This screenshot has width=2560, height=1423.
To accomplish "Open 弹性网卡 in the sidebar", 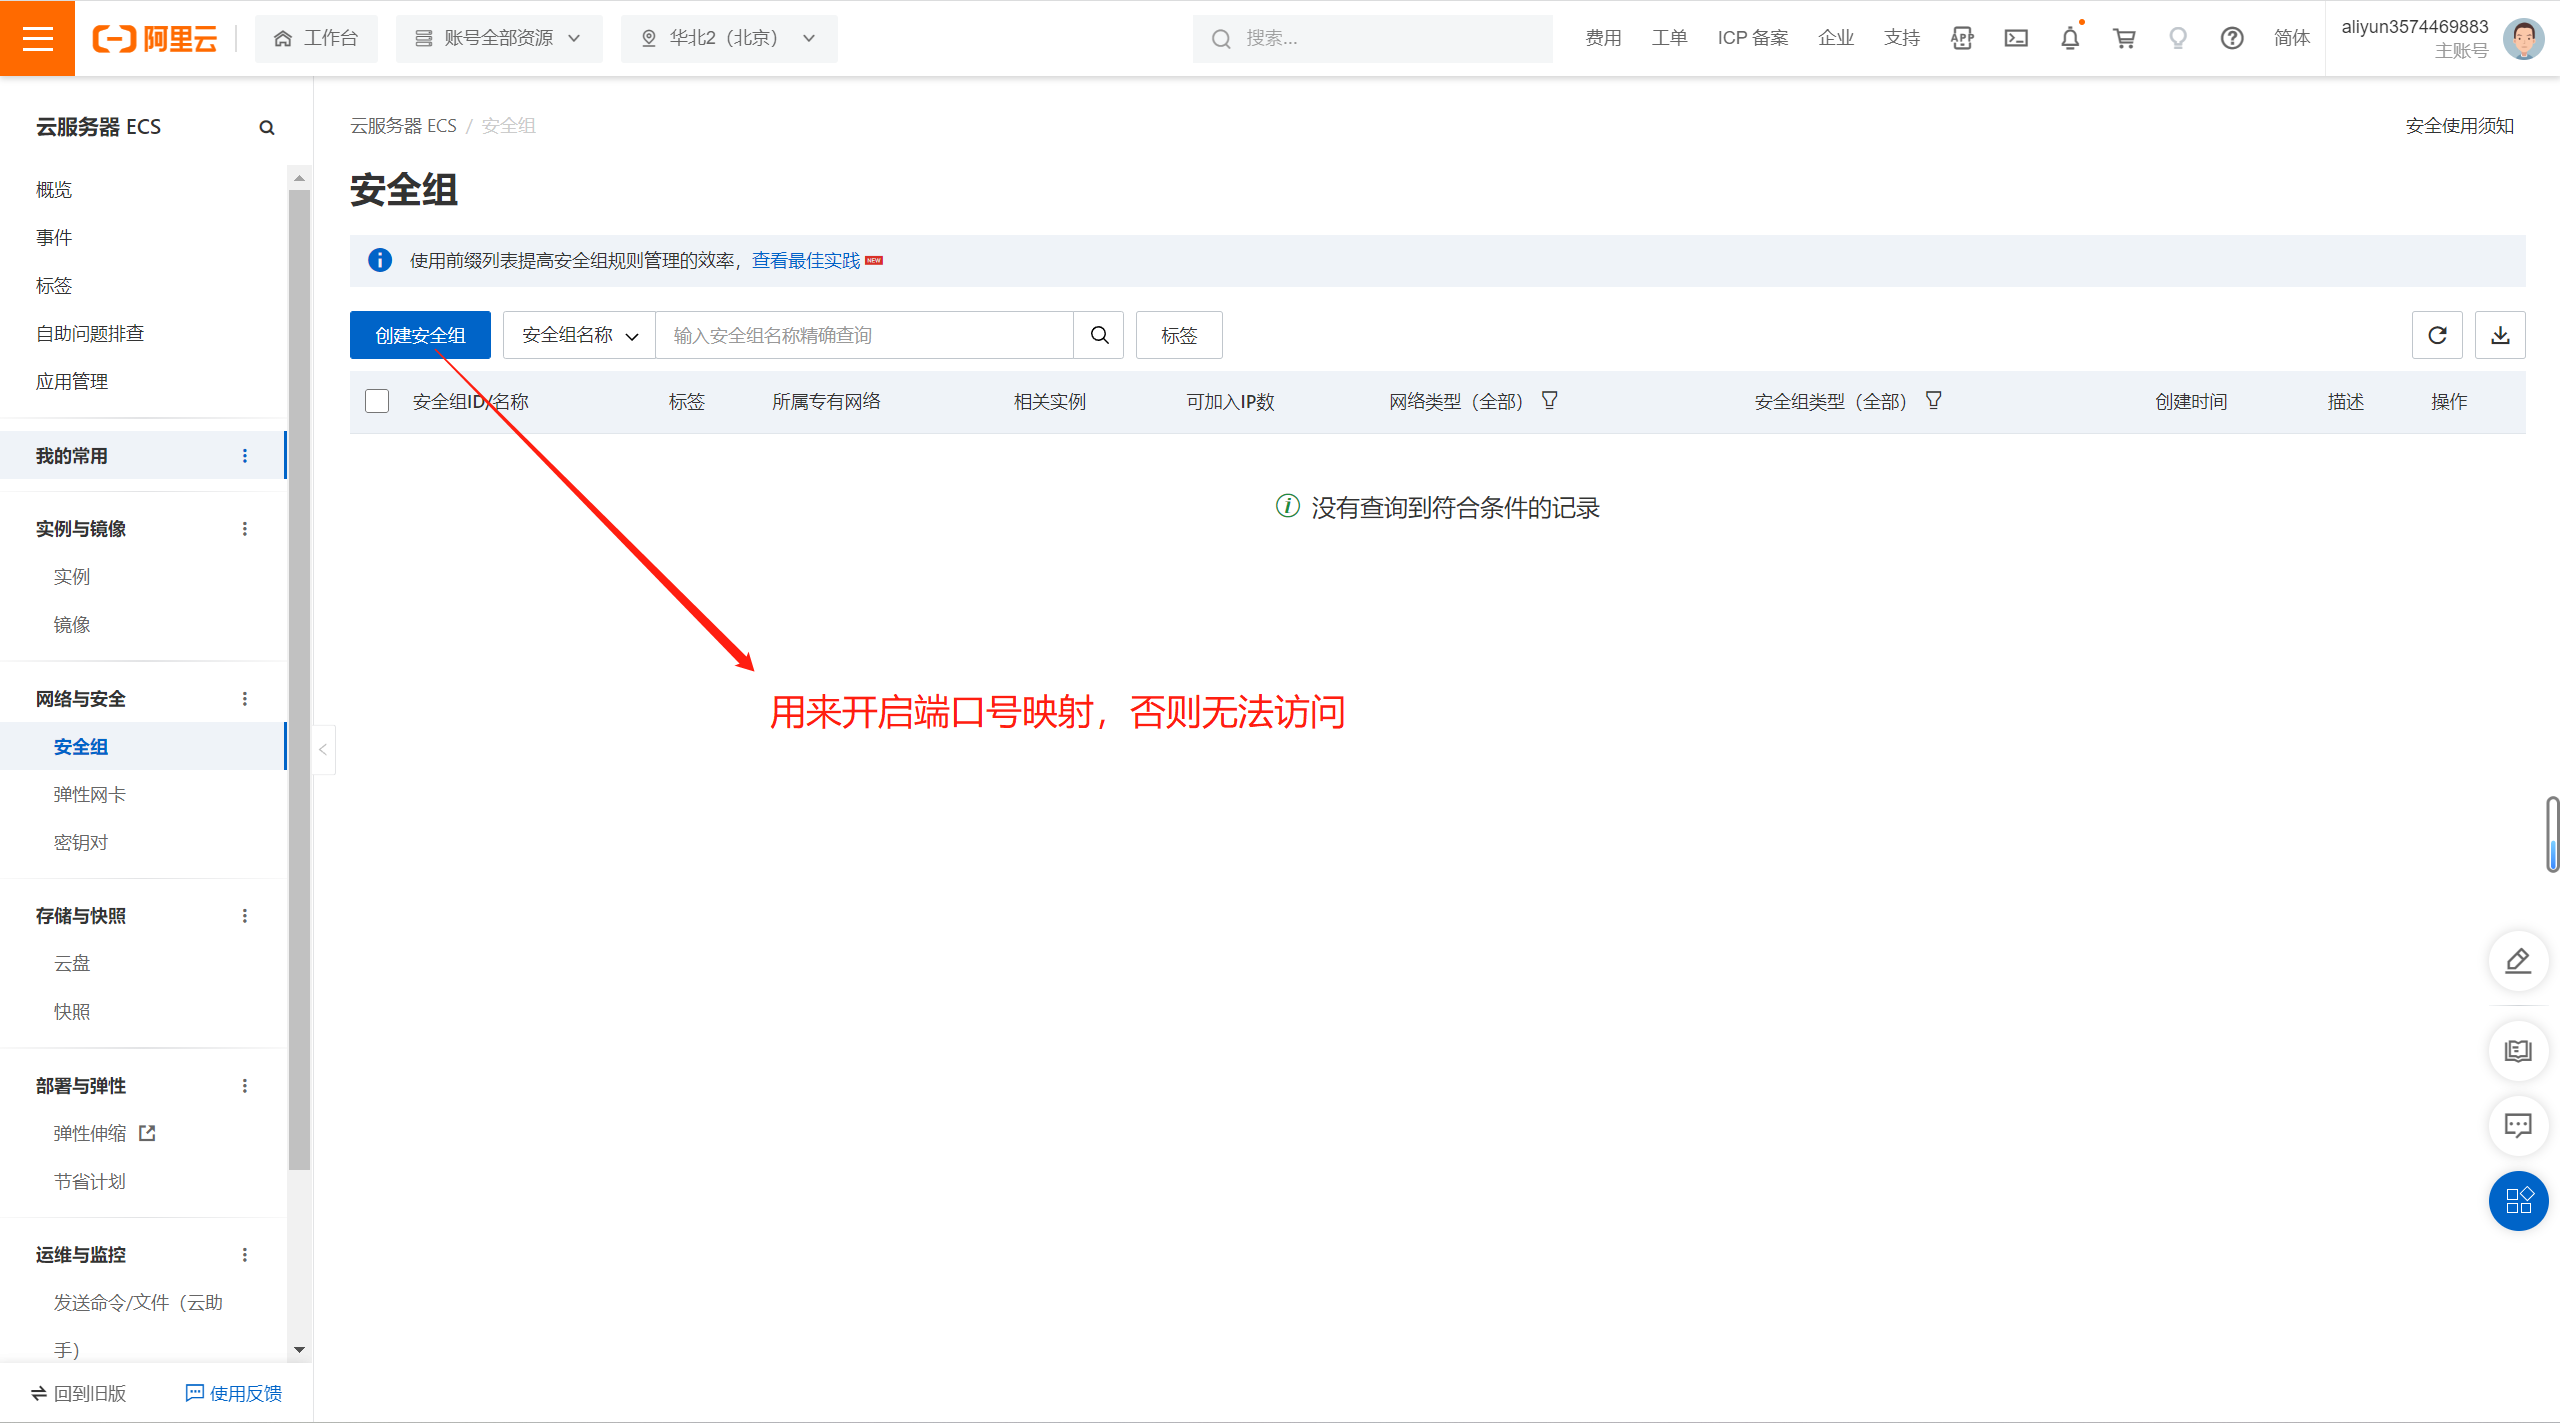I will click(89, 794).
